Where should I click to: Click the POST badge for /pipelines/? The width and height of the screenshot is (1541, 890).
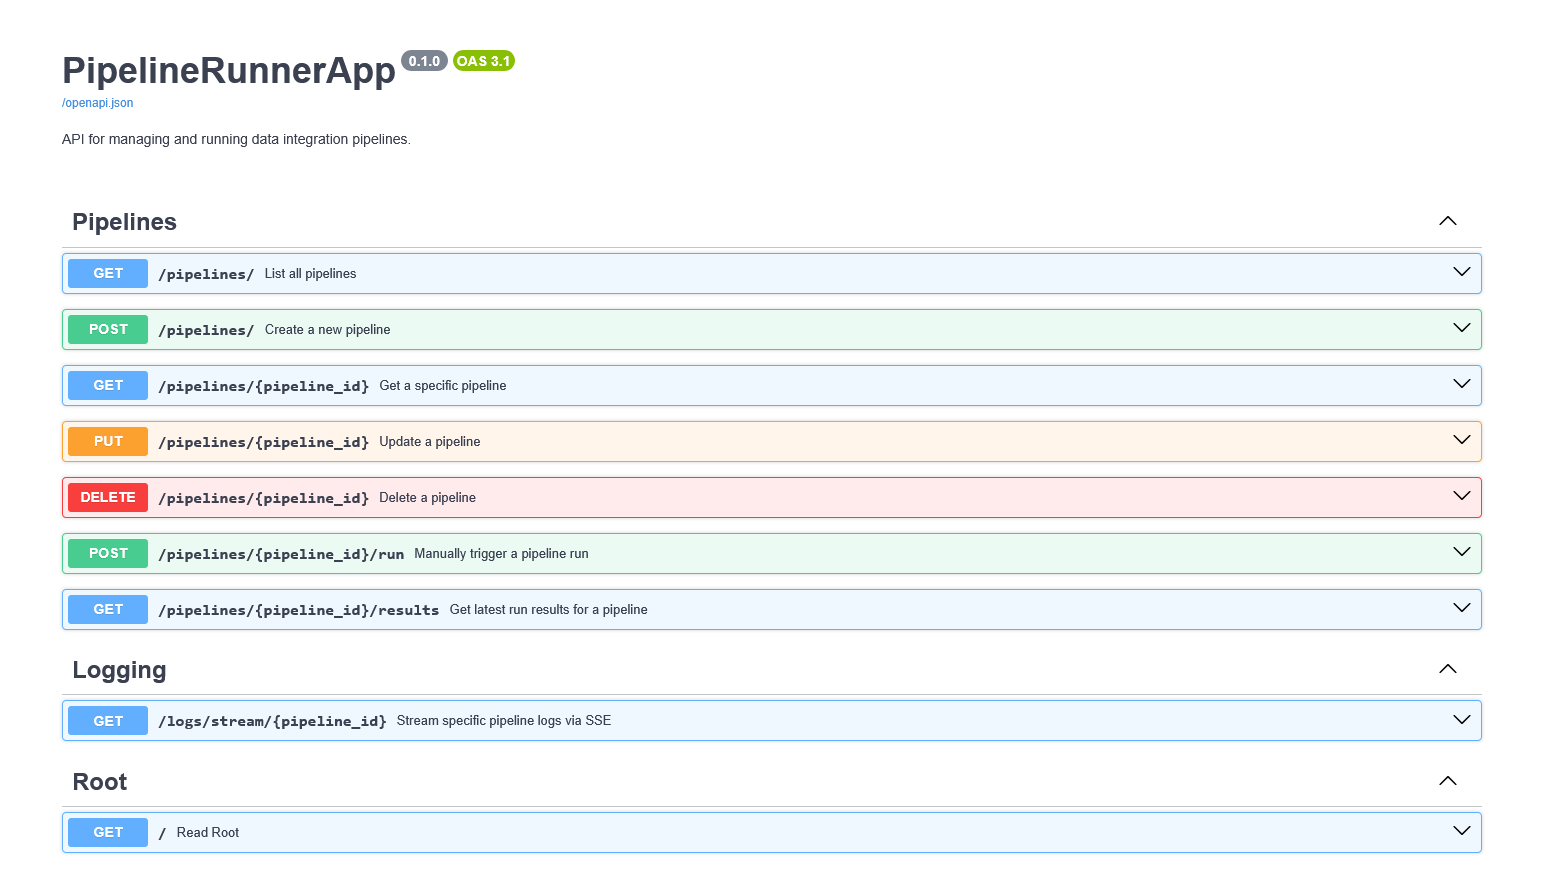coord(108,329)
